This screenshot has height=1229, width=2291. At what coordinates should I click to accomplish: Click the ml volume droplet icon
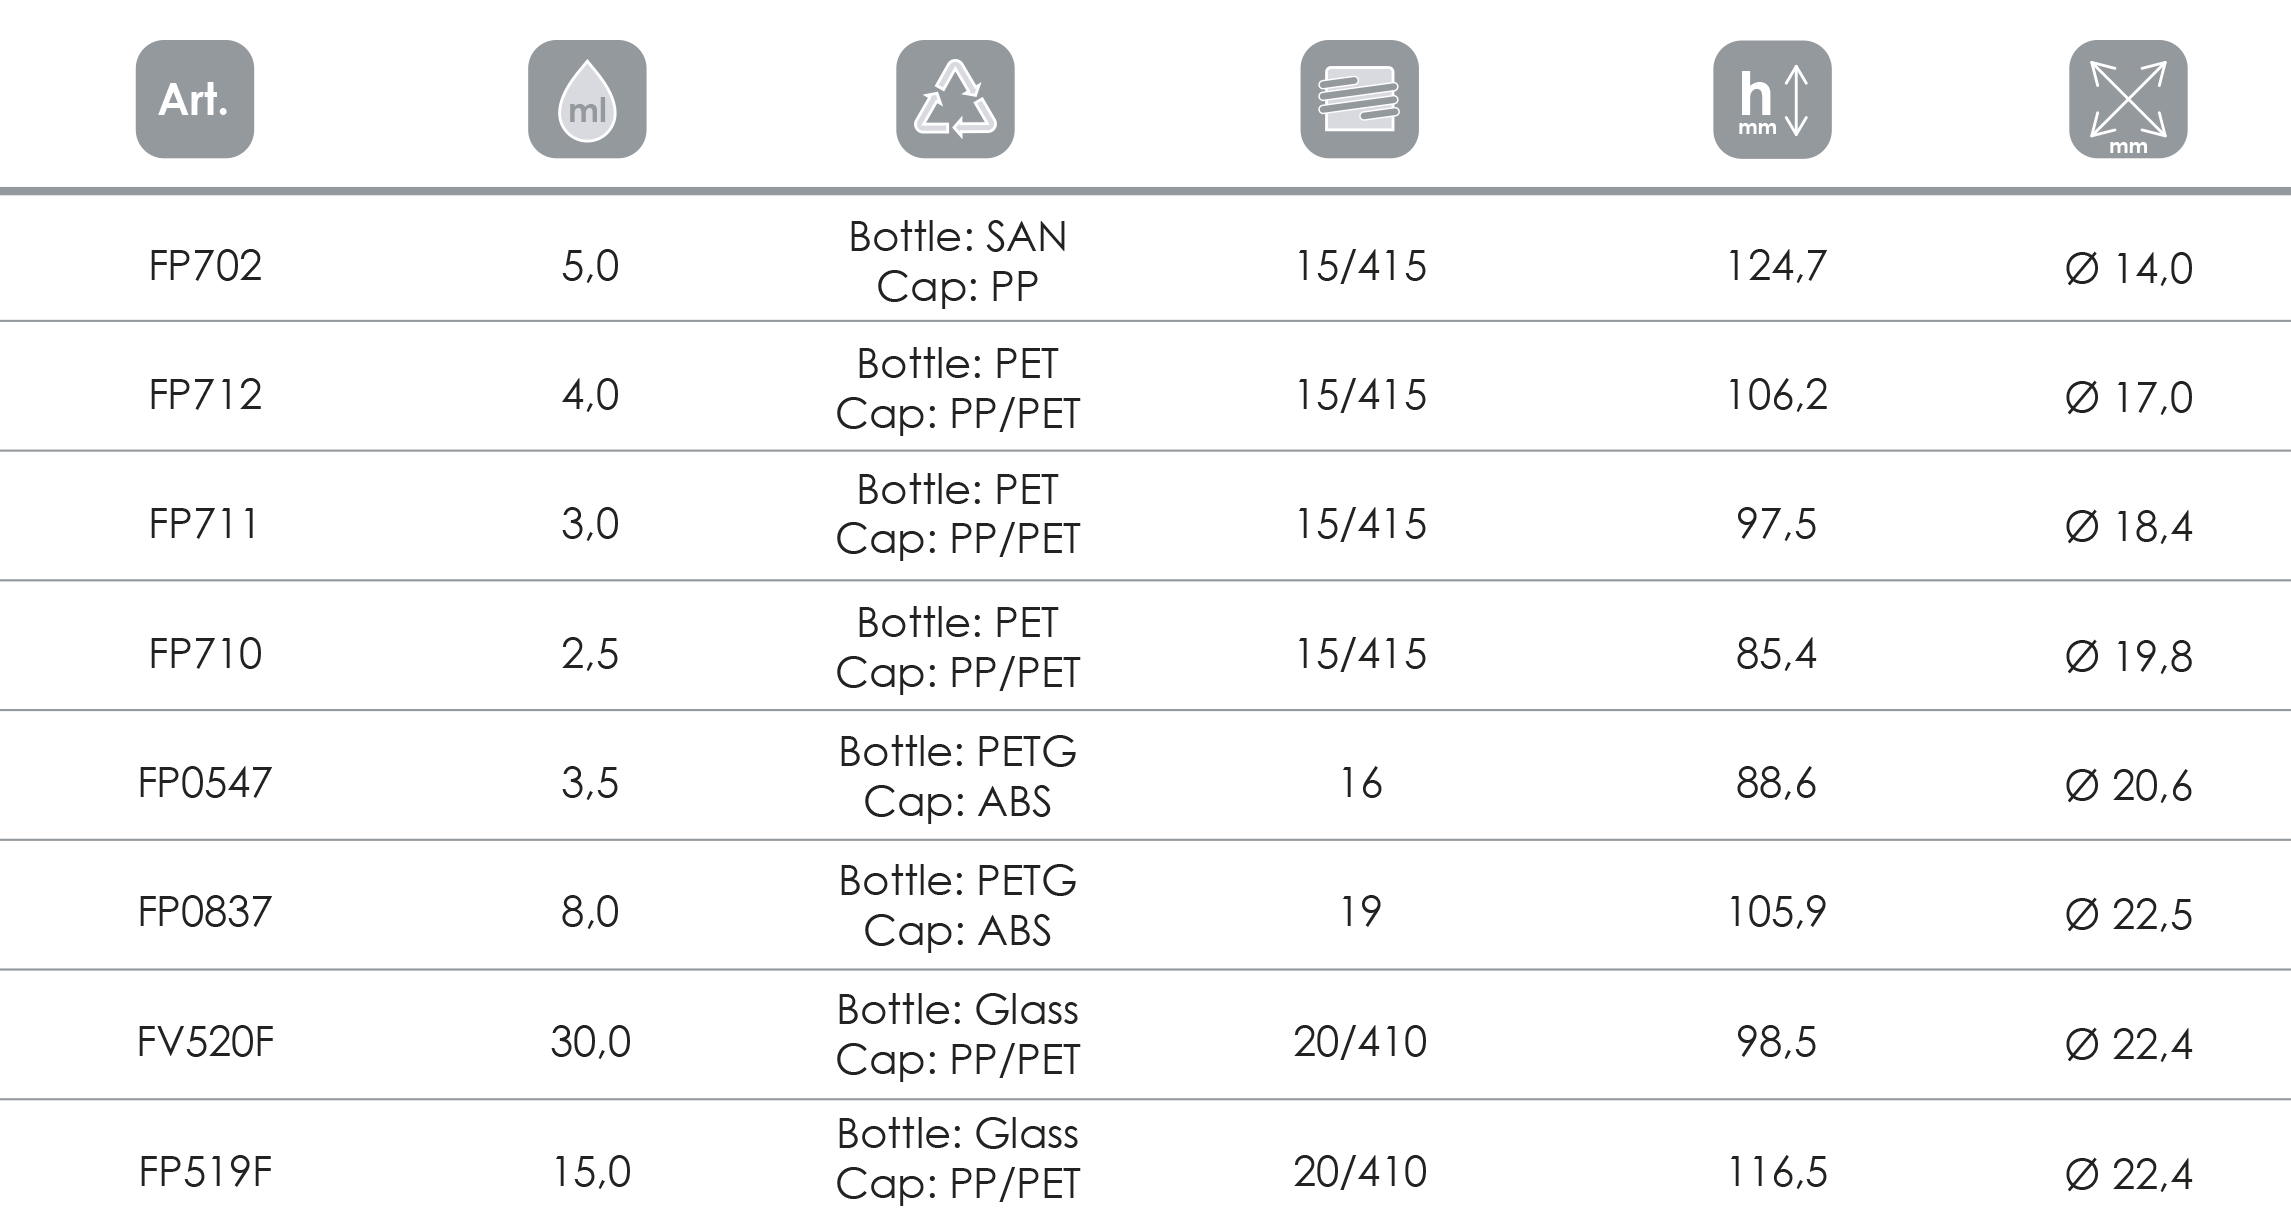(587, 100)
